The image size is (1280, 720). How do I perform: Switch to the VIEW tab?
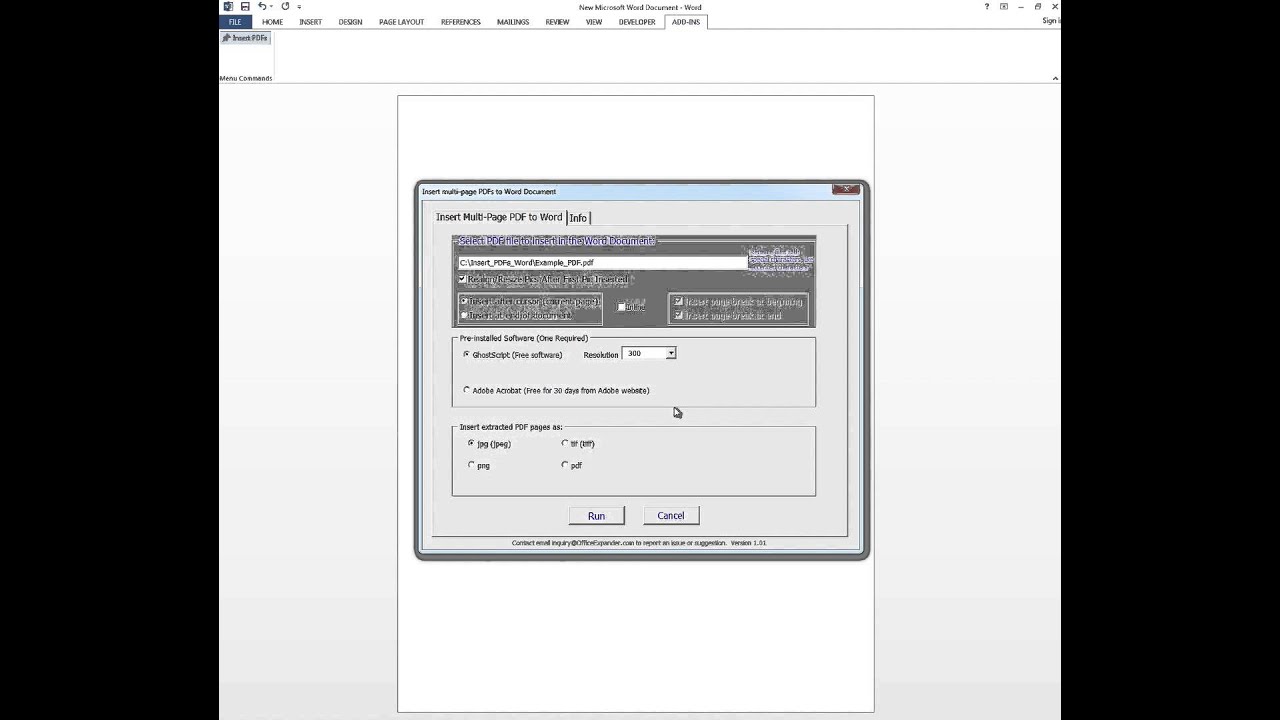pyautogui.click(x=594, y=22)
